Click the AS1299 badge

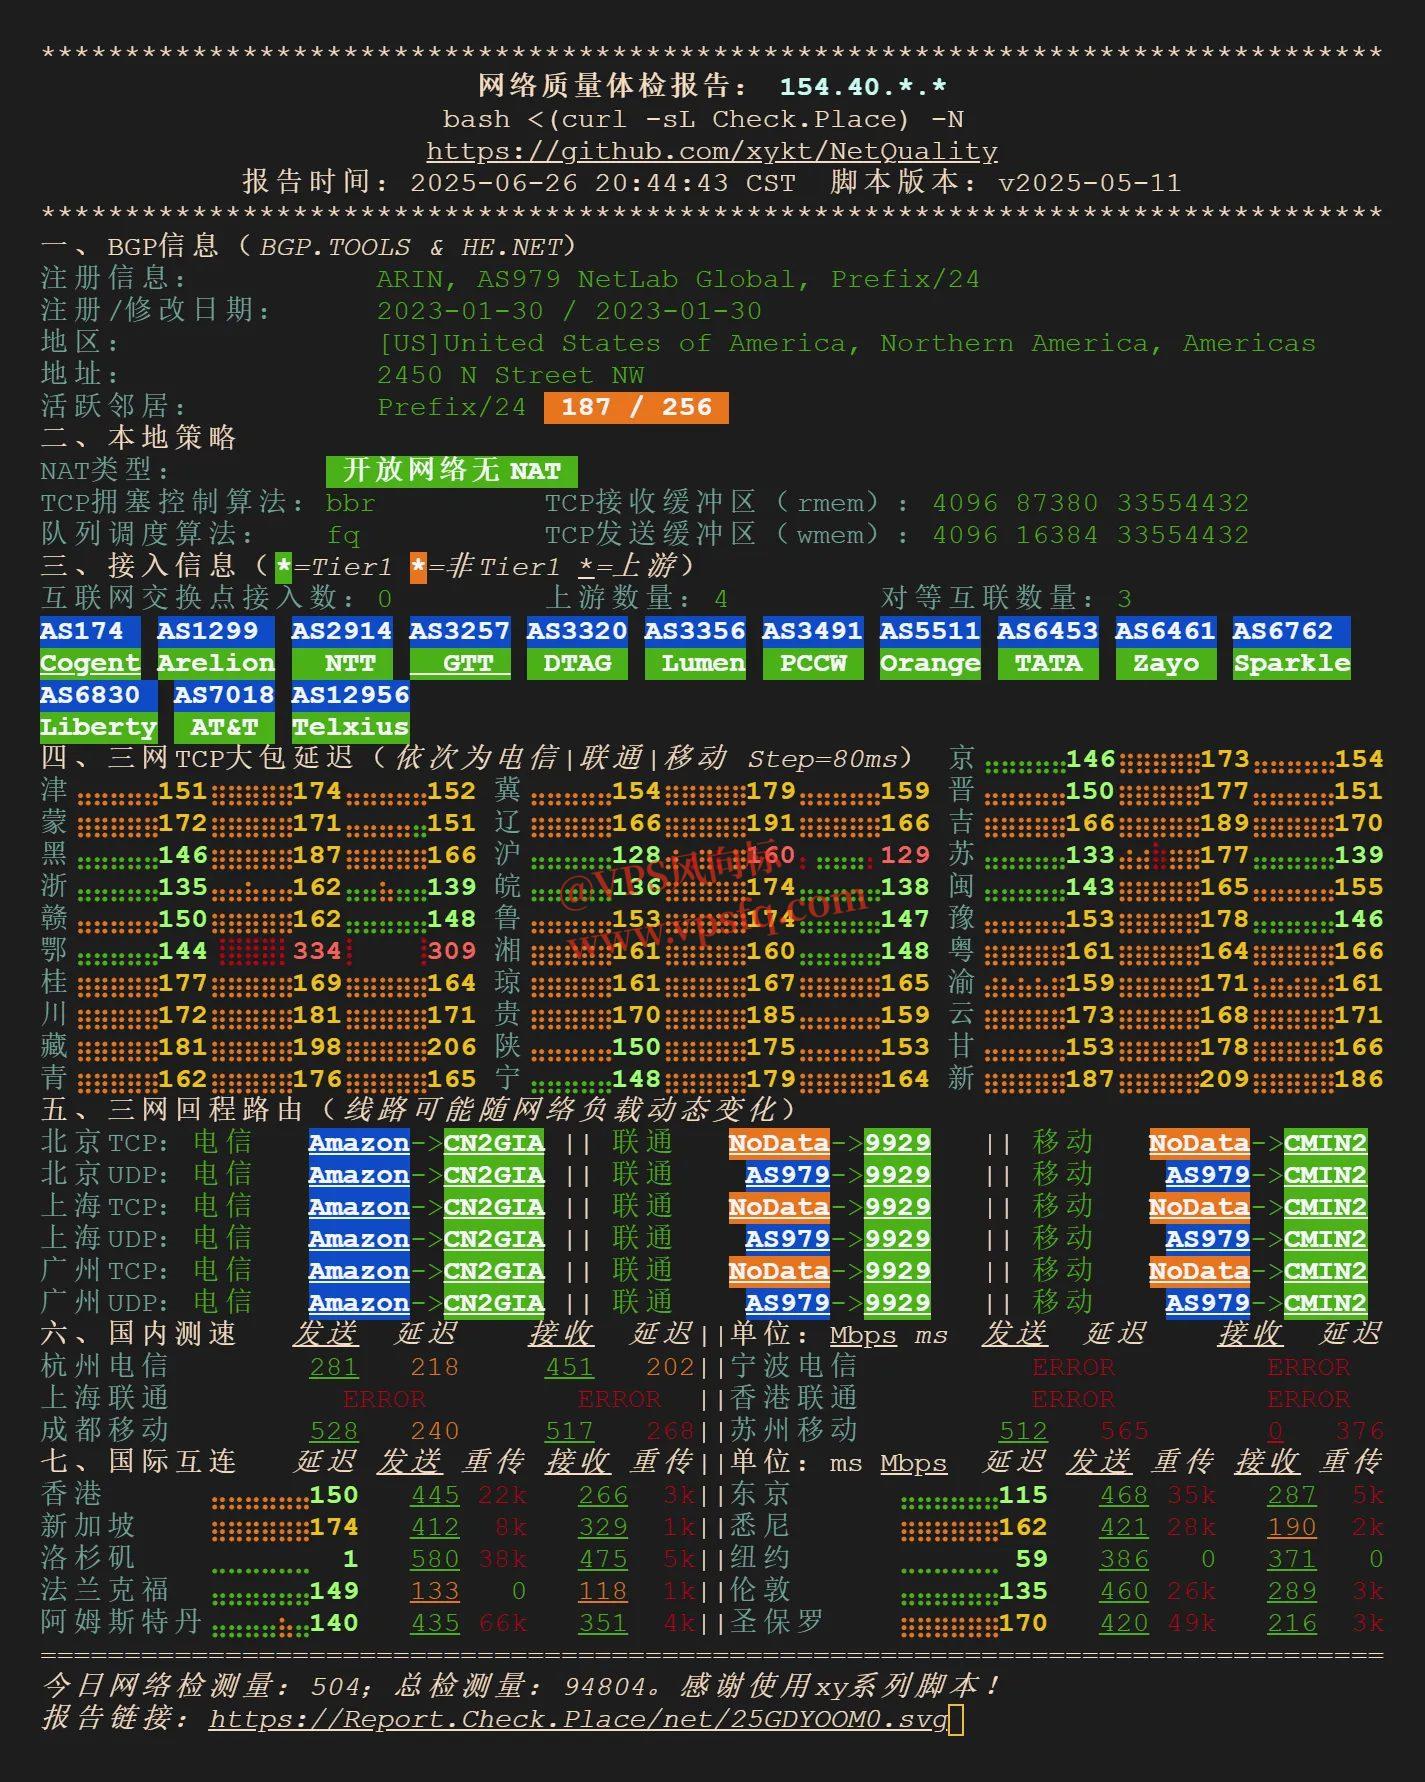pyautogui.click(x=216, y=631)
